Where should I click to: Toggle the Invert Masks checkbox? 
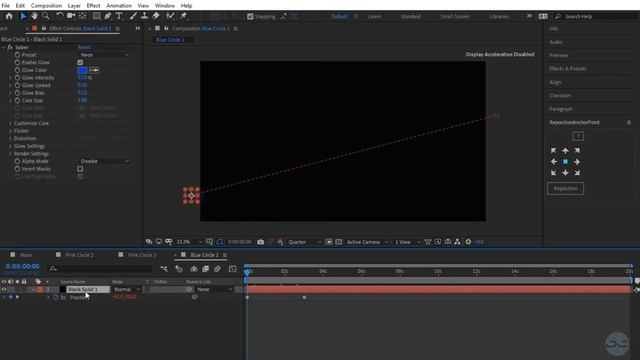pos(80,169)
